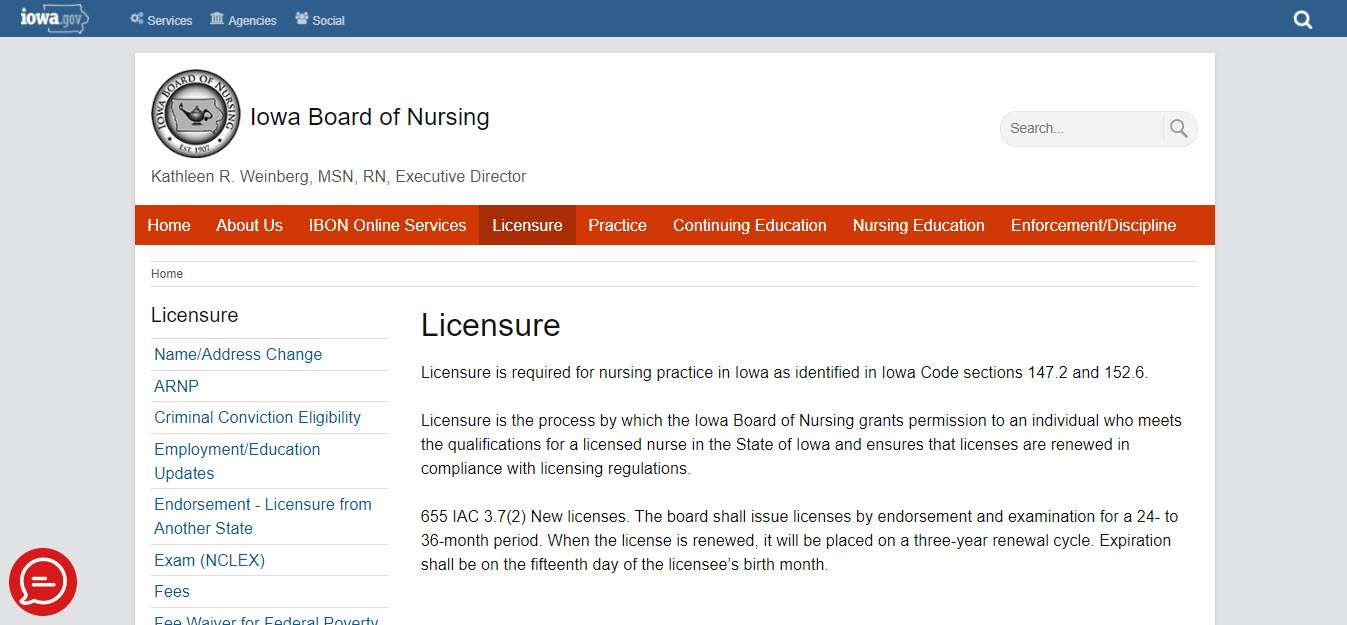Click the Agencies building icon

(217, 19)
